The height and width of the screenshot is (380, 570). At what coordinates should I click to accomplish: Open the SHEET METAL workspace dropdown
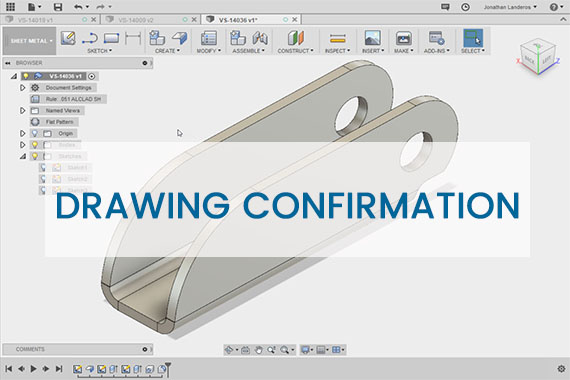point(30,41)
